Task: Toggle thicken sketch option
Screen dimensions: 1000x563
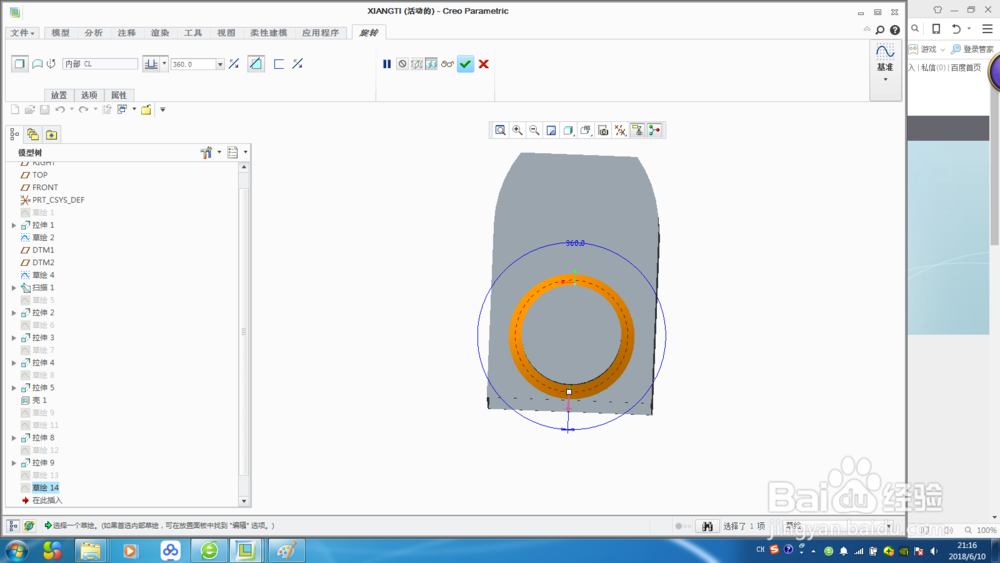Action: [279, 64]
